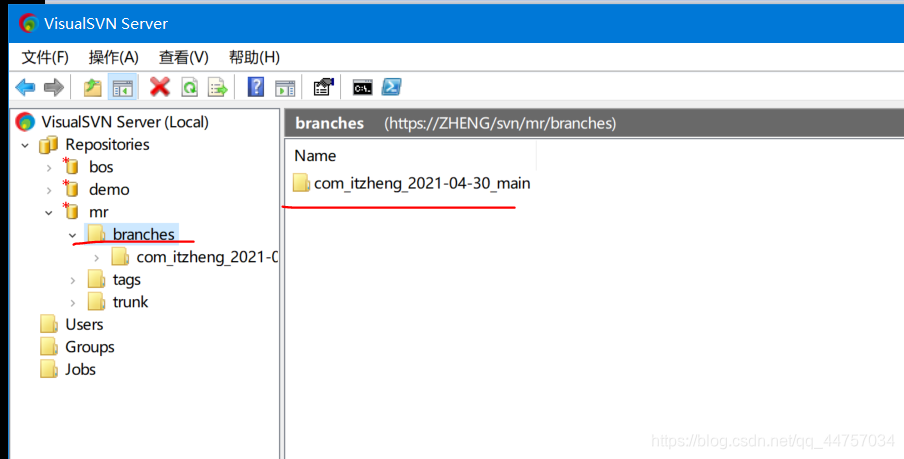Click the Export List toolbar icon
The image size is (904, 459).
217,88
